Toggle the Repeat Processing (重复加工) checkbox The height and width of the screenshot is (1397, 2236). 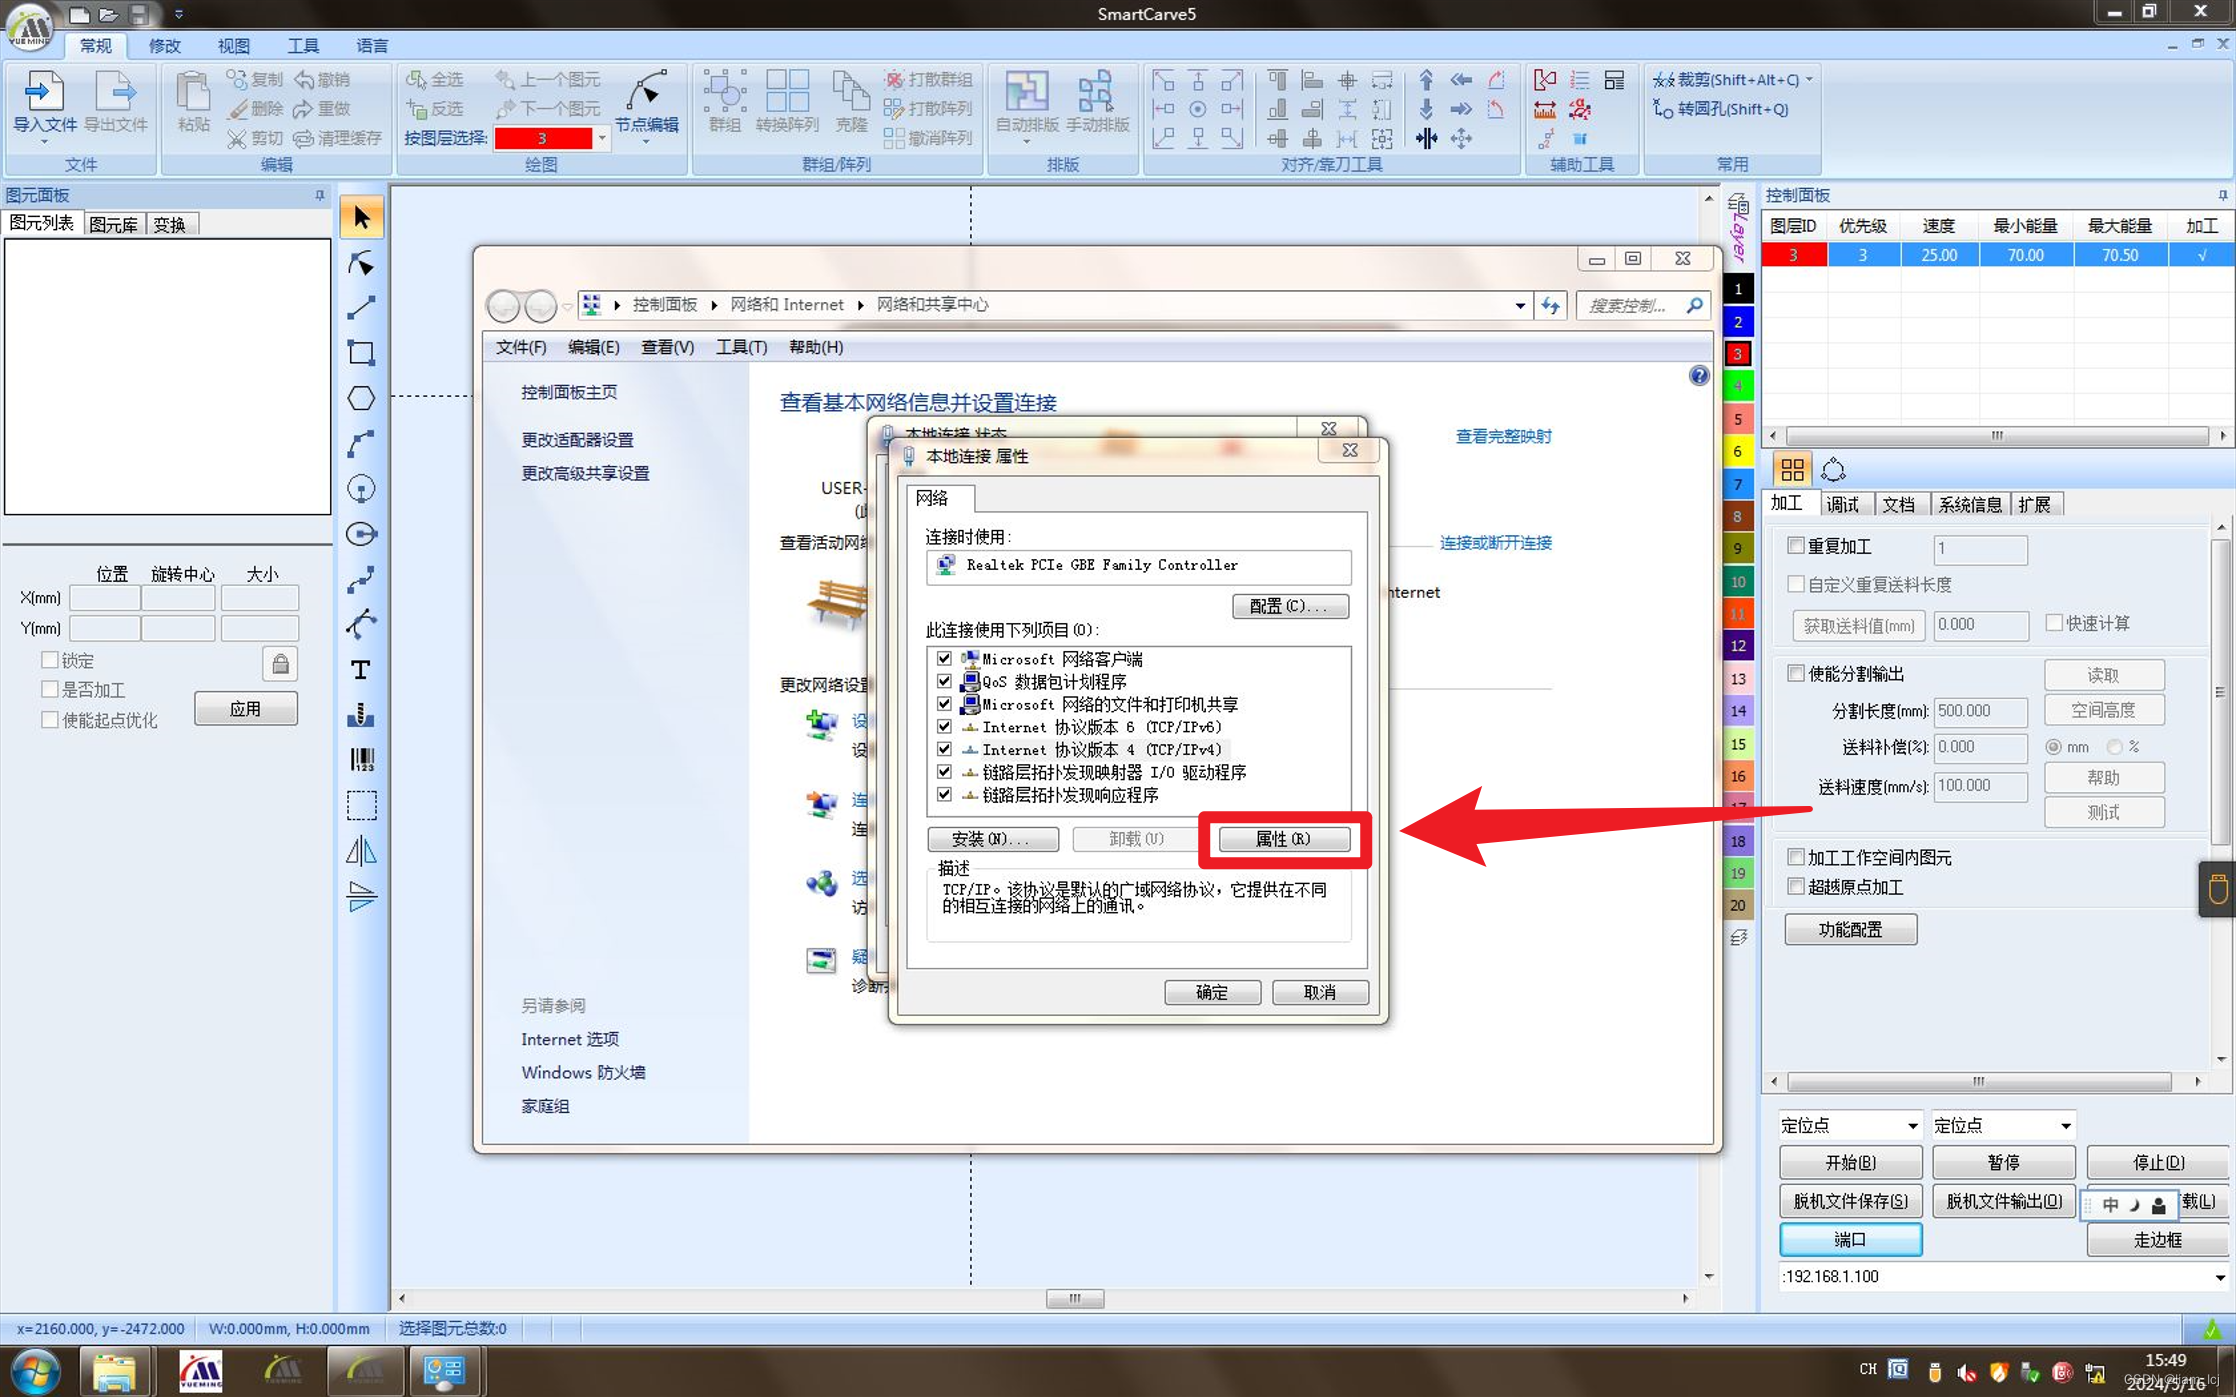[1796, 546]
